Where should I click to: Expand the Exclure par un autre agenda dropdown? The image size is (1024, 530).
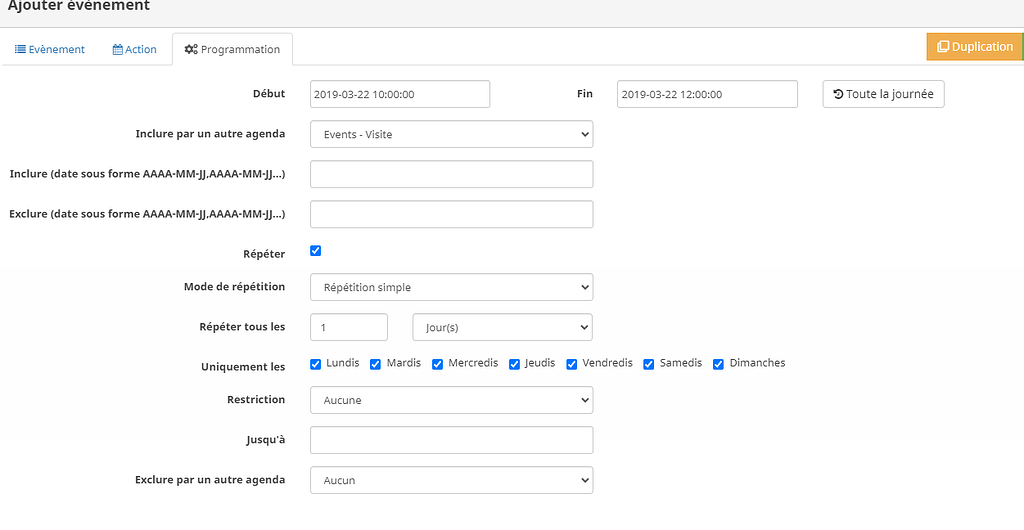click(x=451, y=480)
